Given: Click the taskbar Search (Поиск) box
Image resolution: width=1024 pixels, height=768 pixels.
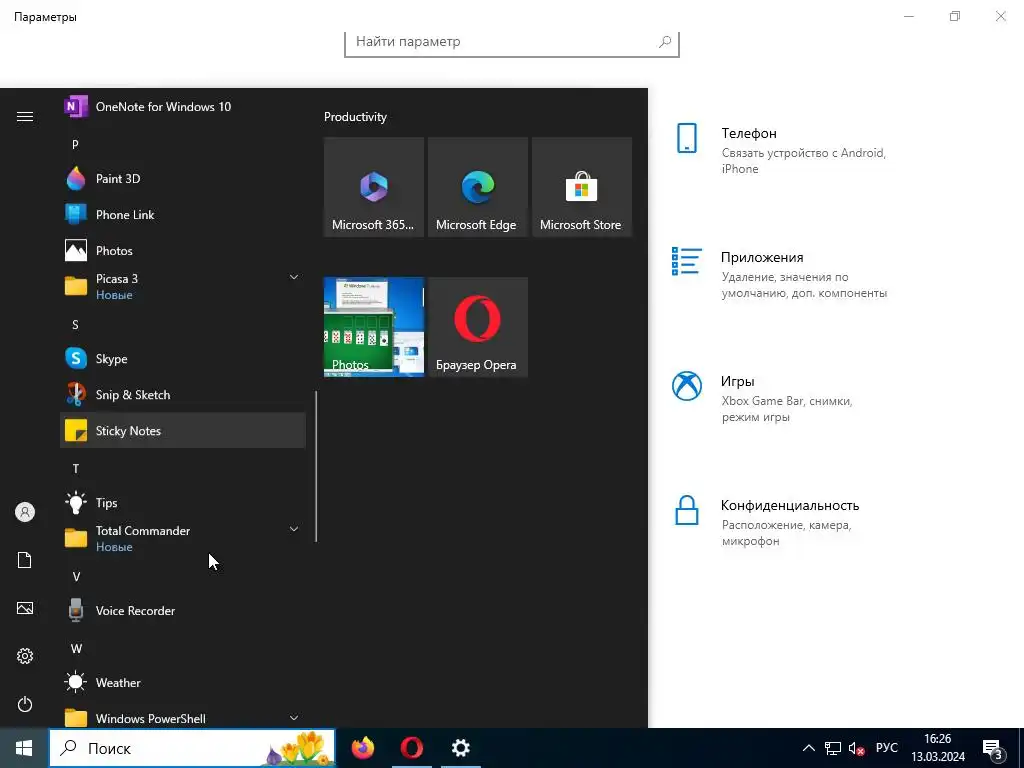Looking at the screenshot, I should tap(192, 748).
